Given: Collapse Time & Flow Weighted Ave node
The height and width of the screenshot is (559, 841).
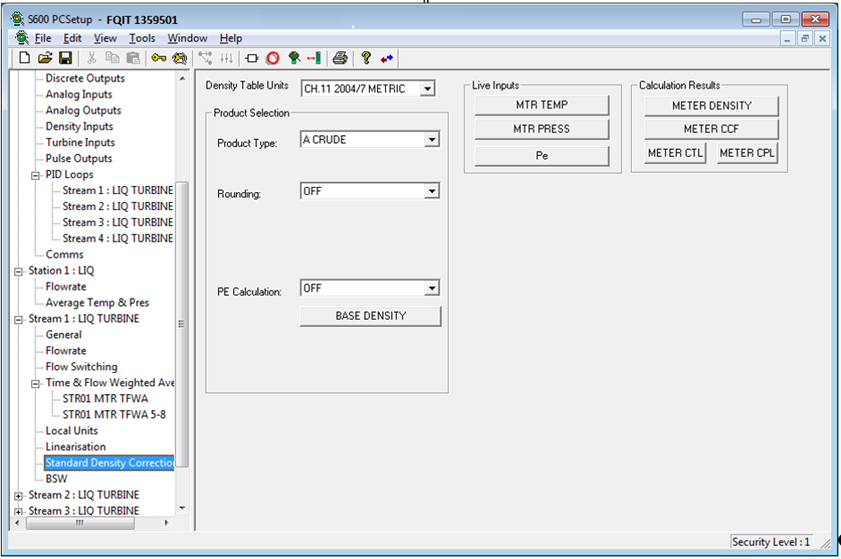Looking at the screenshot, I should point(35,383).
